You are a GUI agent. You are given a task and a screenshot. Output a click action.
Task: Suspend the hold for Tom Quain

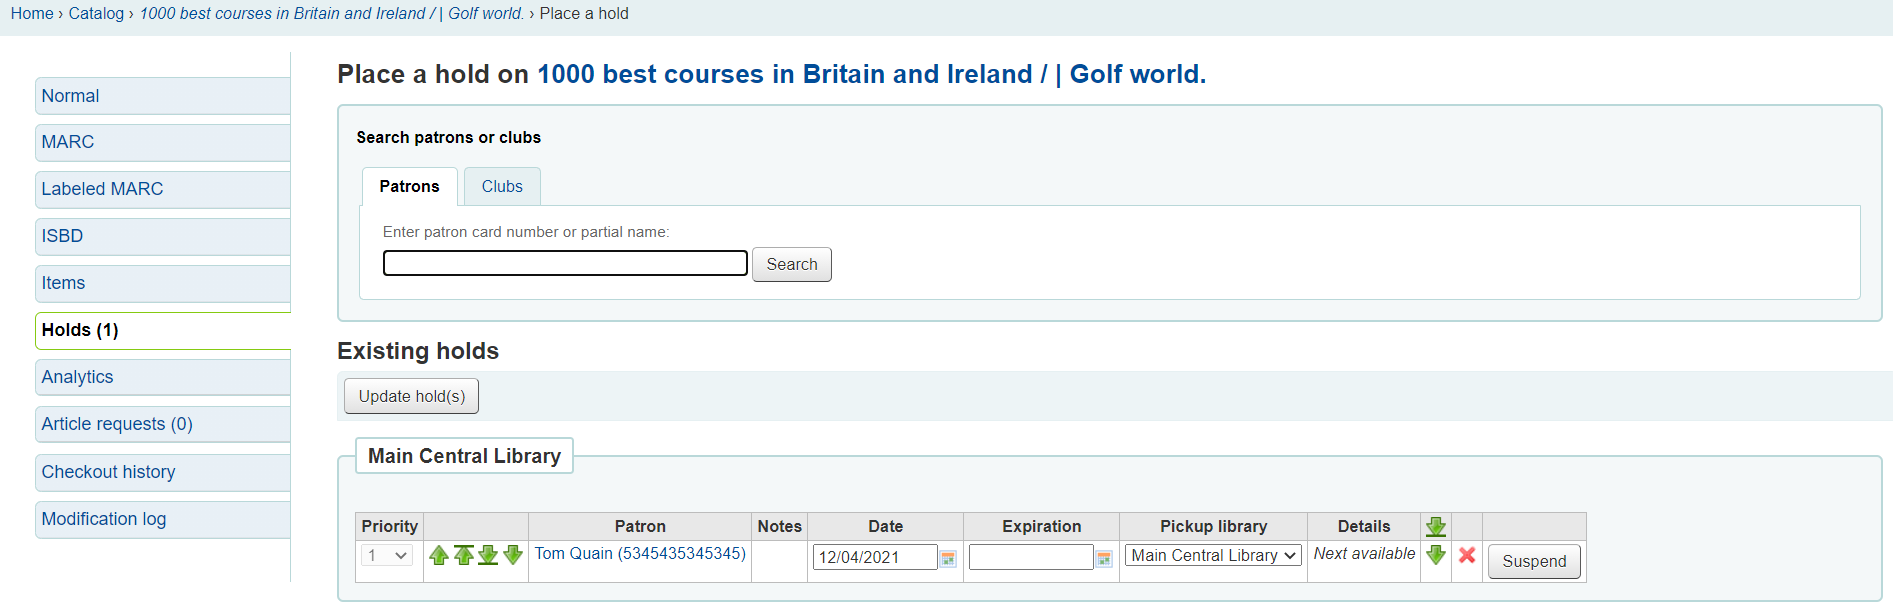tap(1534, 561)
